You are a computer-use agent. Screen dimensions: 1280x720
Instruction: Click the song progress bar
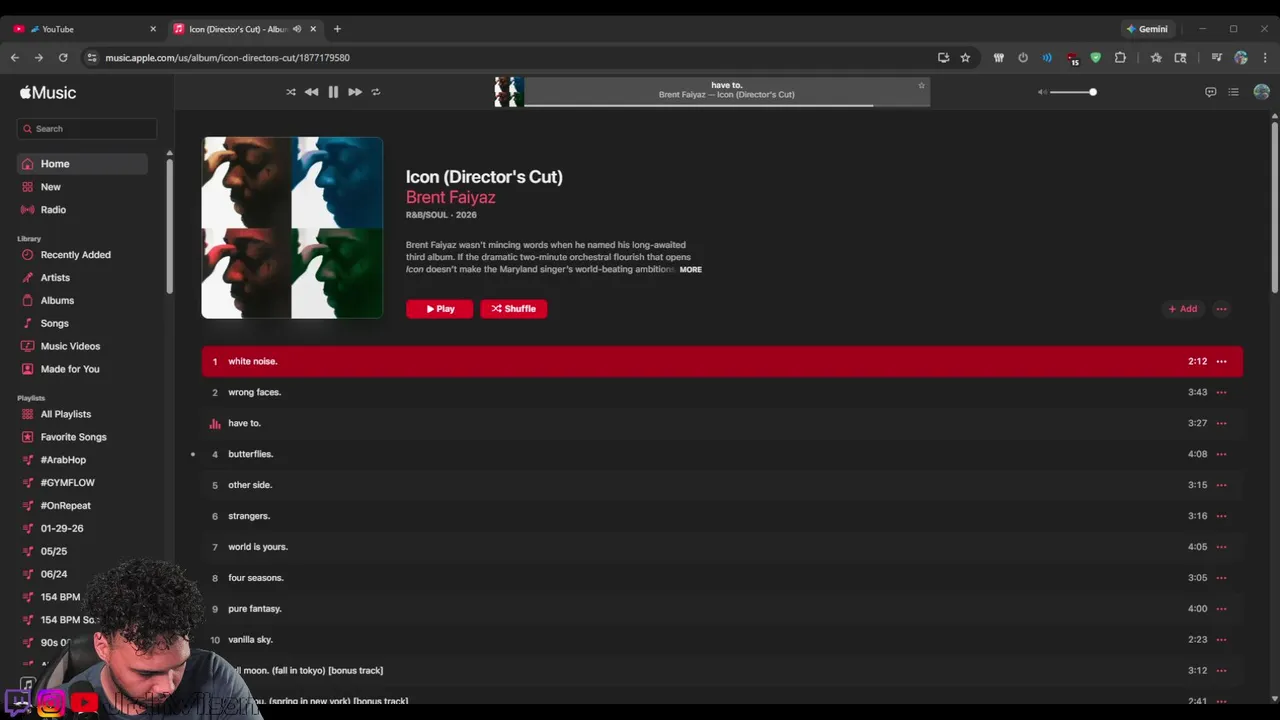pos(727,105)
